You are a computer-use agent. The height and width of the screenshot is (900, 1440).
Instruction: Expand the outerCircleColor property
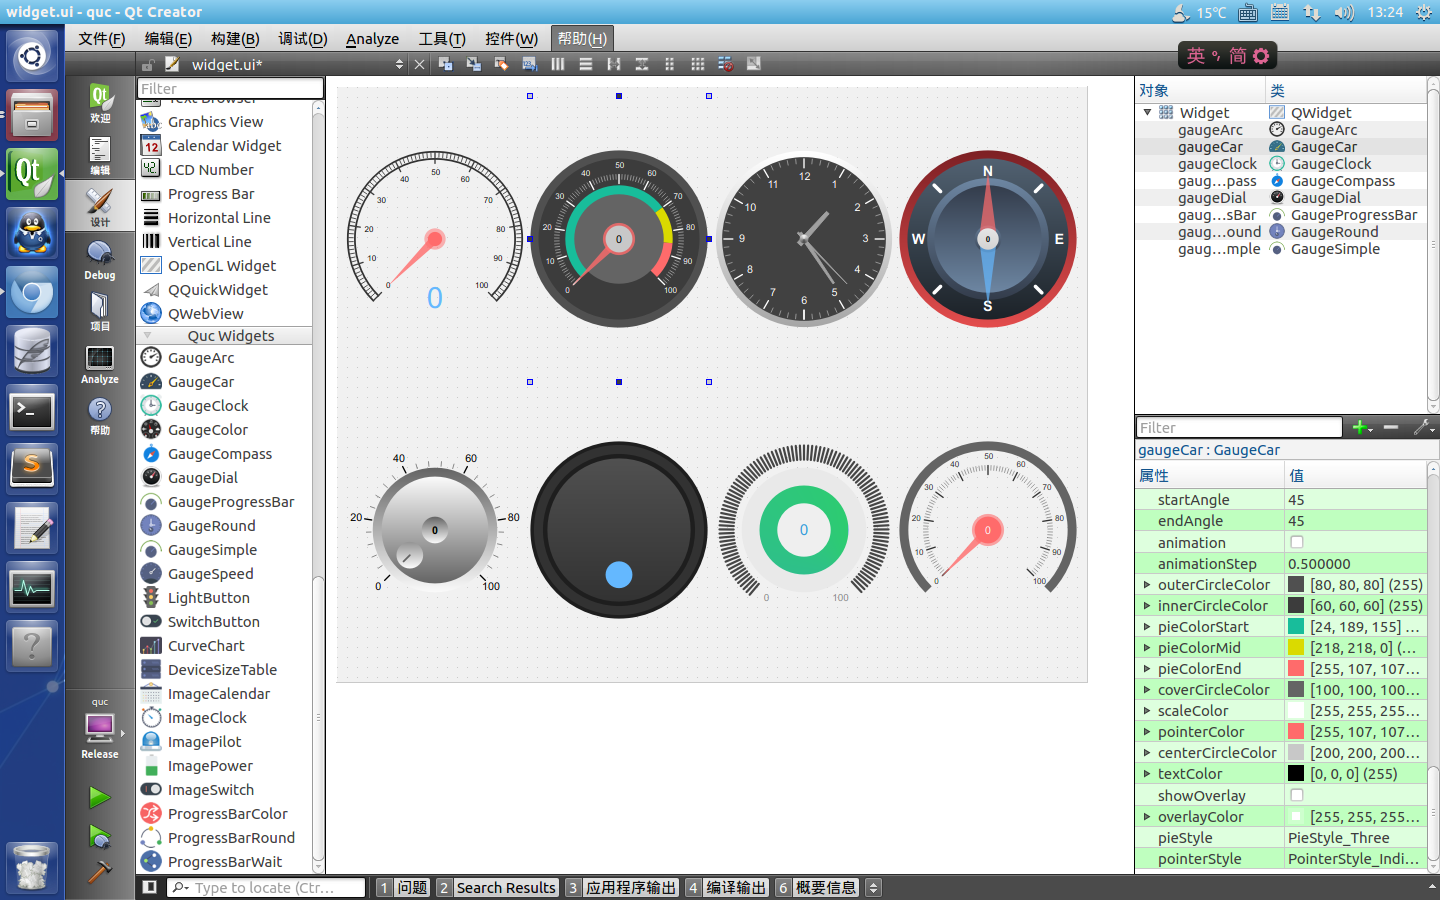click(x=1147, y=584)
